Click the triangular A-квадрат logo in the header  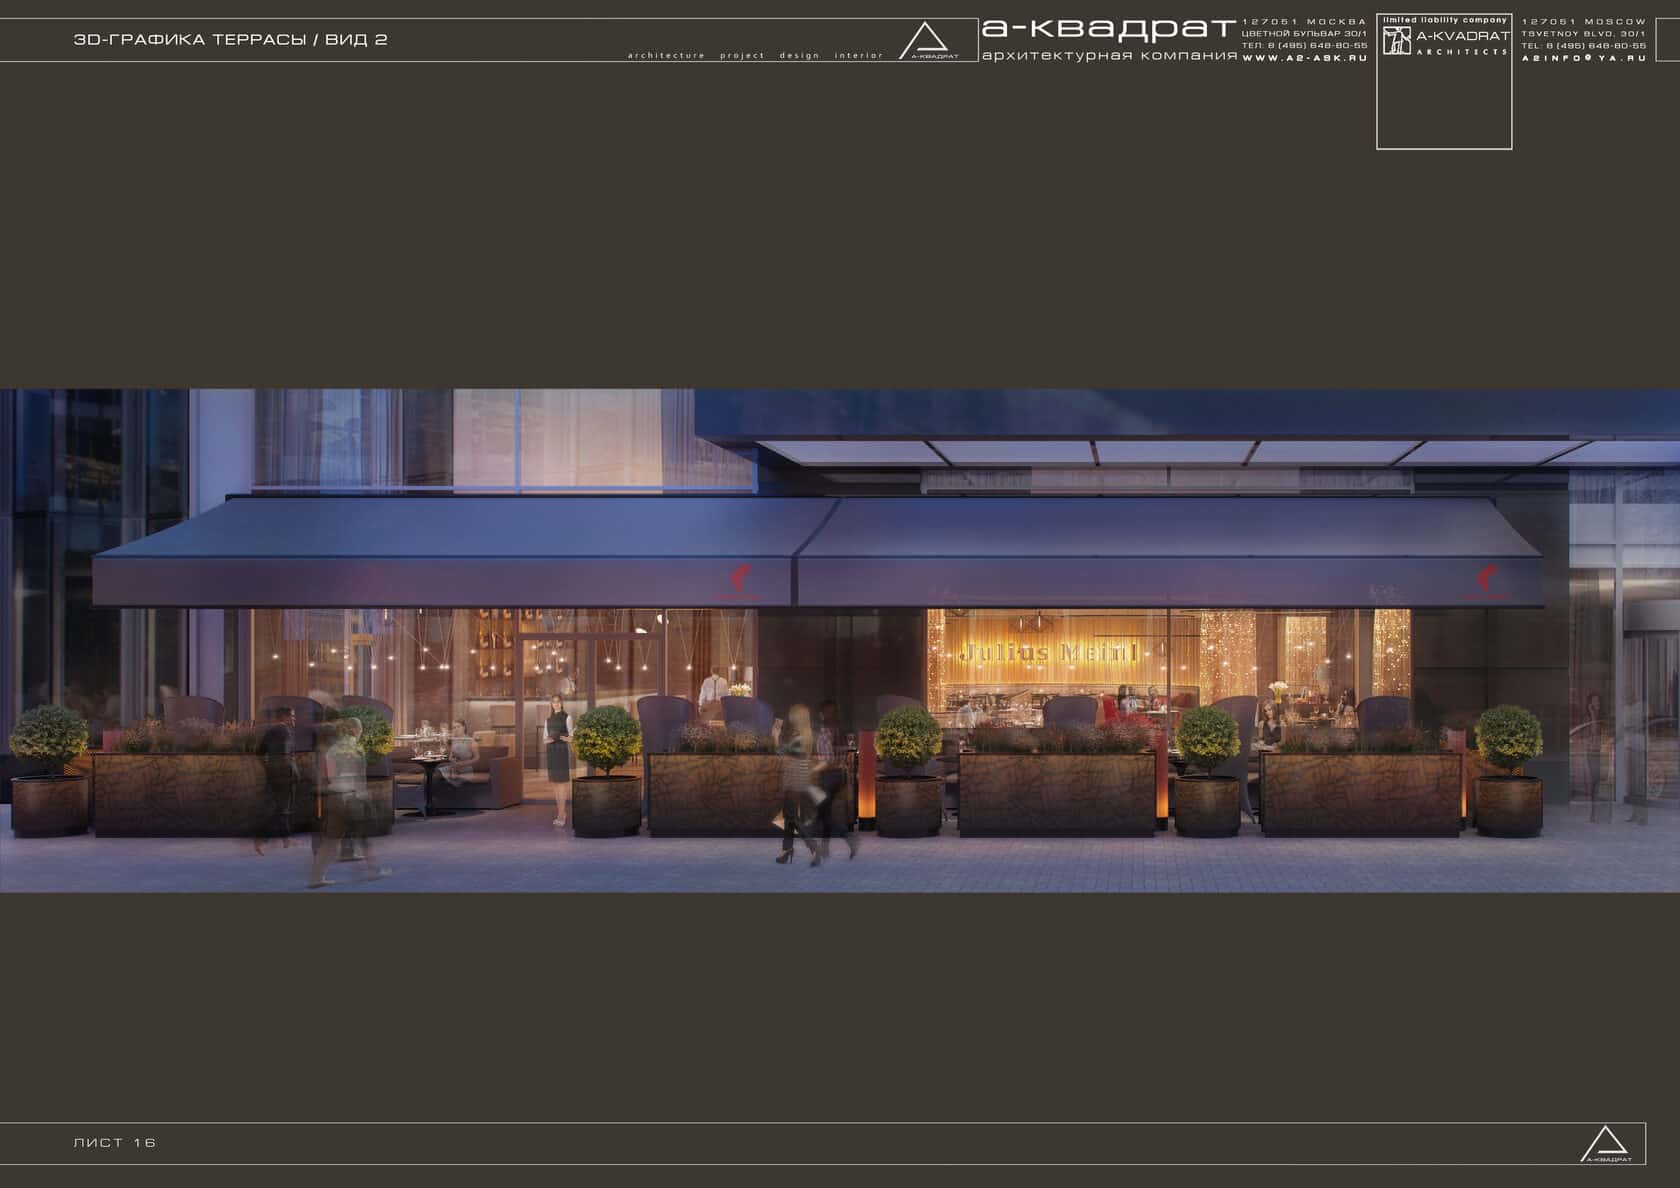click(x=926, y=41)
